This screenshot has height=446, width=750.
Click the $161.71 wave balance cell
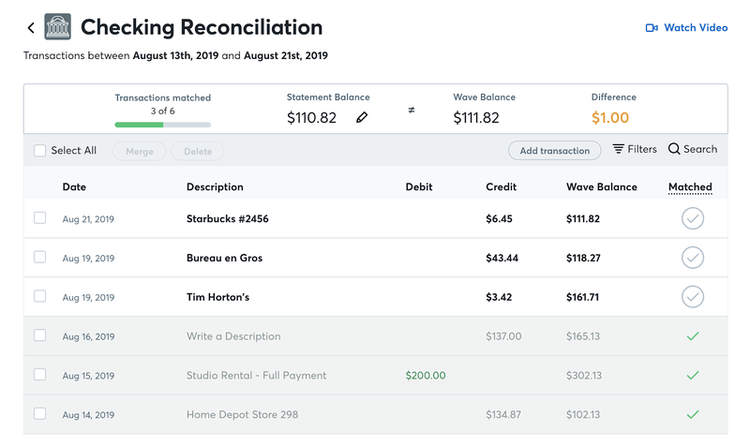click(x=583, y=297)
